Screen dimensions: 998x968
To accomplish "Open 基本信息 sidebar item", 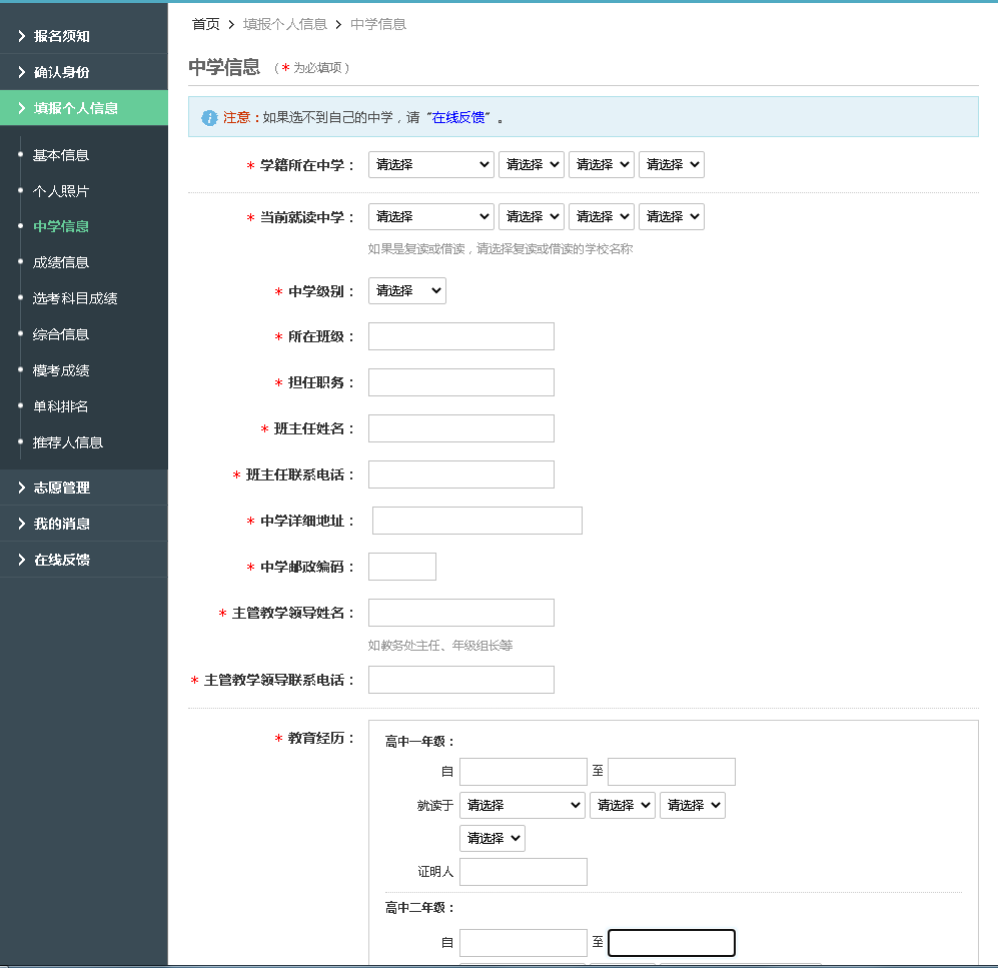I will pos(61,155).
